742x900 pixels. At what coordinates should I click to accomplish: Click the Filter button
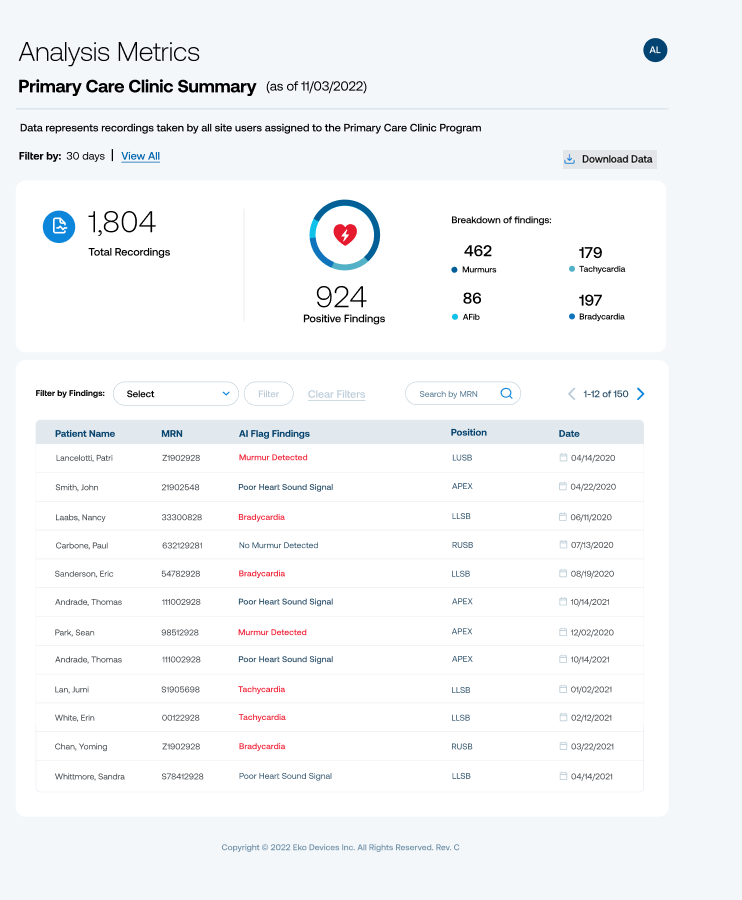pos(269,394)
